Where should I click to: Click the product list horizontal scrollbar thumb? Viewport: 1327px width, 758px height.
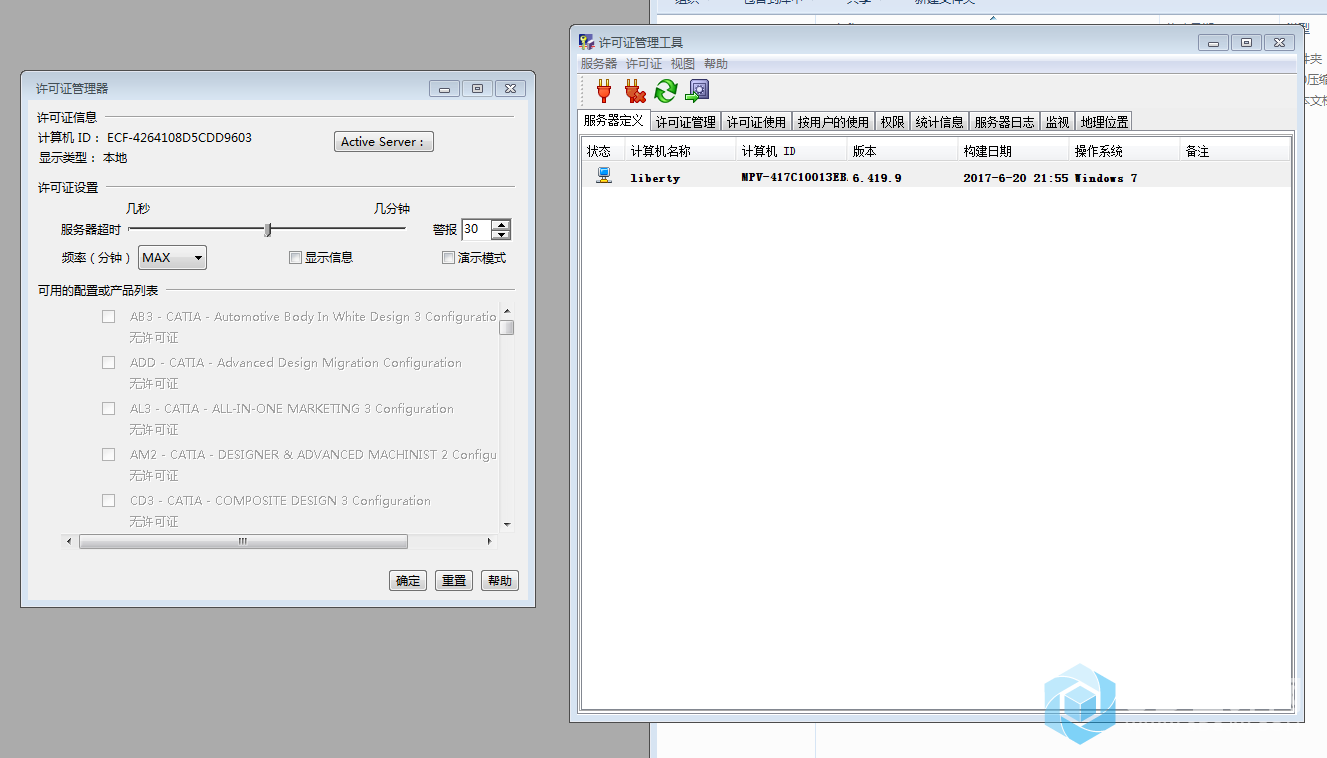point(243,541)
